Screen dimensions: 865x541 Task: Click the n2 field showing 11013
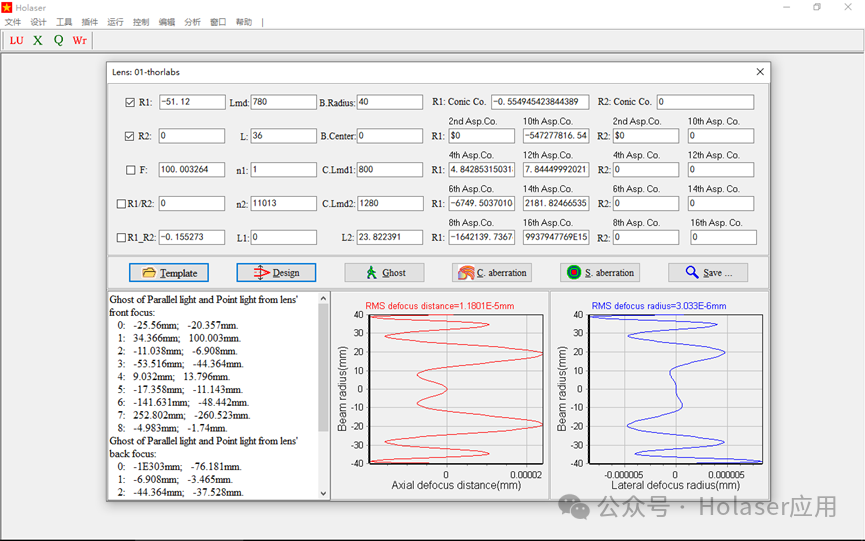284,203
